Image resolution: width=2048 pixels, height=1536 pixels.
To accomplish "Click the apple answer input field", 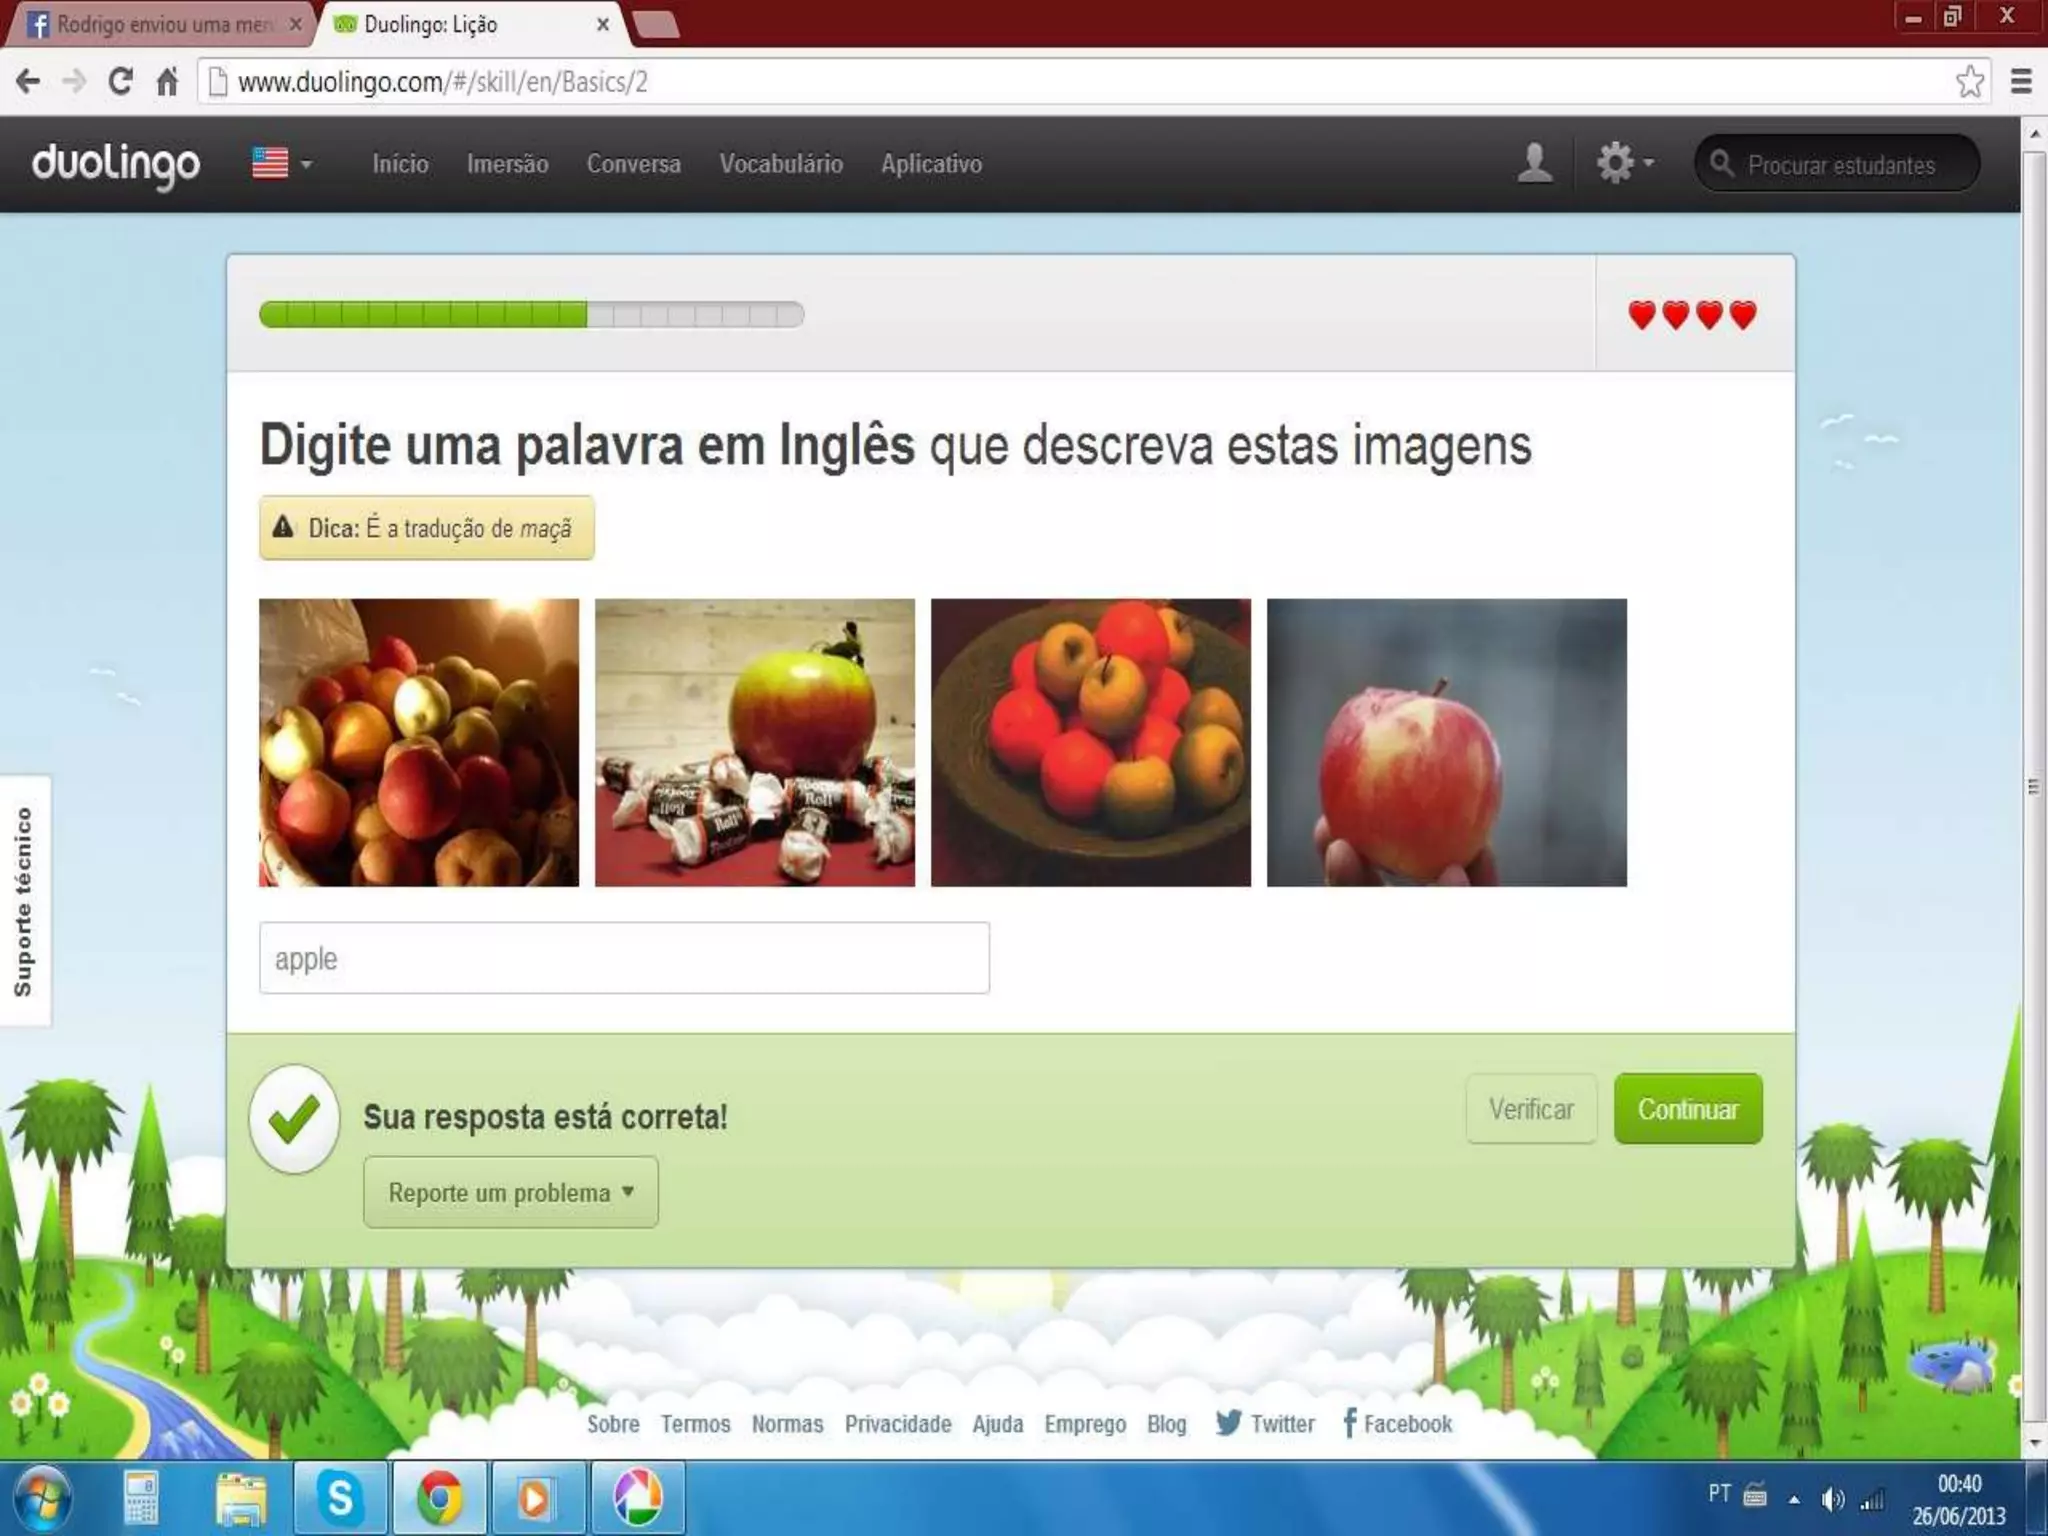I will pos(624,958).
